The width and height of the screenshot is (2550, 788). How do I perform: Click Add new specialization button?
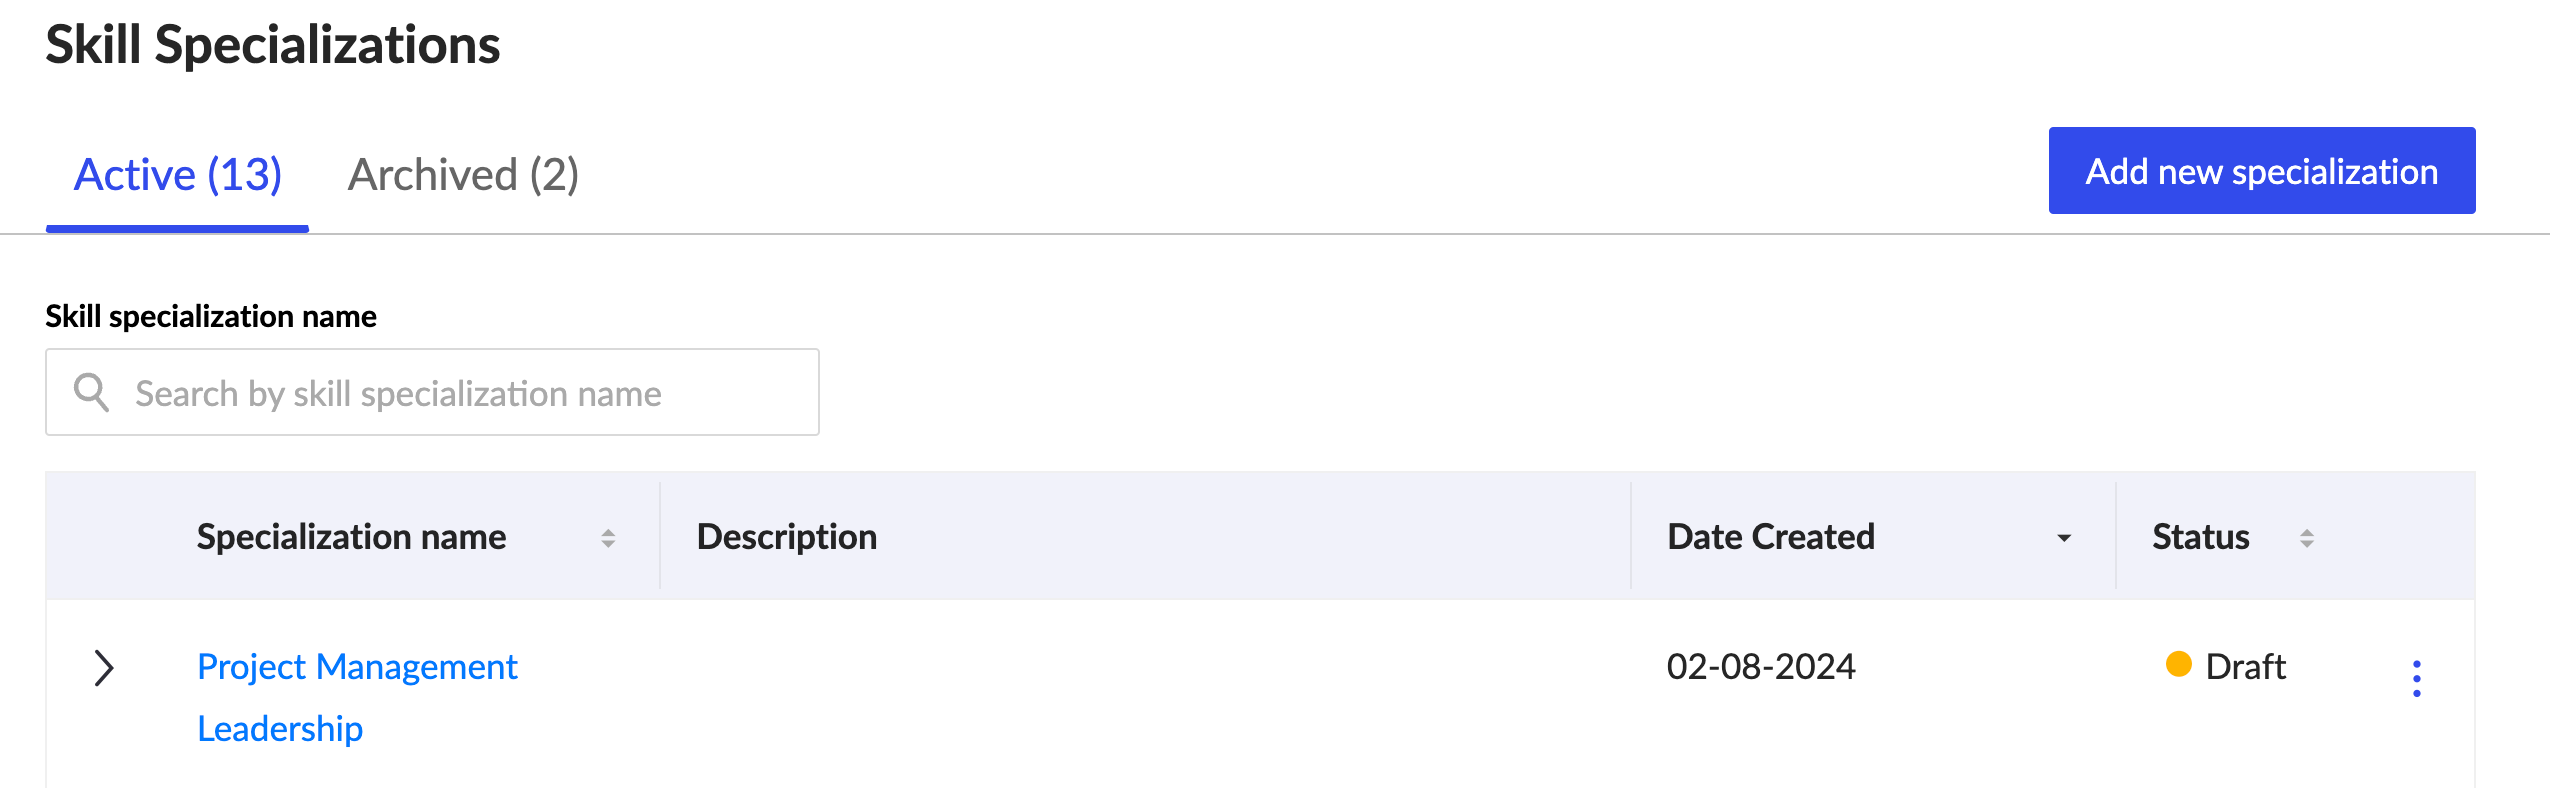click(2261, 171)
